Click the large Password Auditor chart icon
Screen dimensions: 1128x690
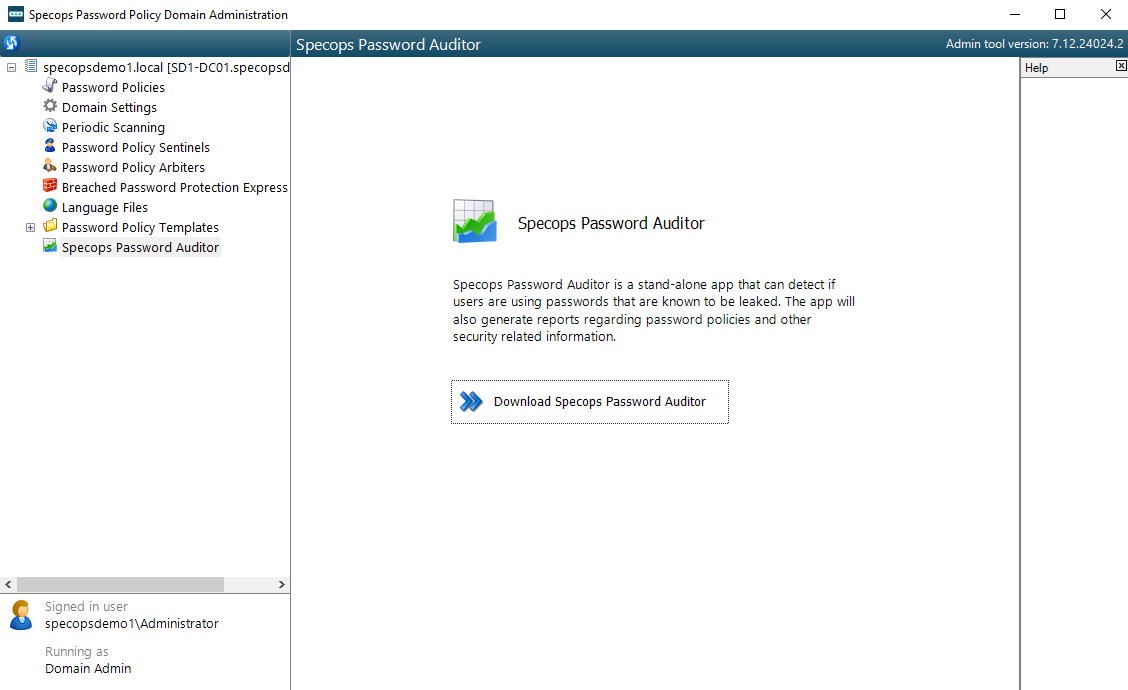click(x=475, y=222)
